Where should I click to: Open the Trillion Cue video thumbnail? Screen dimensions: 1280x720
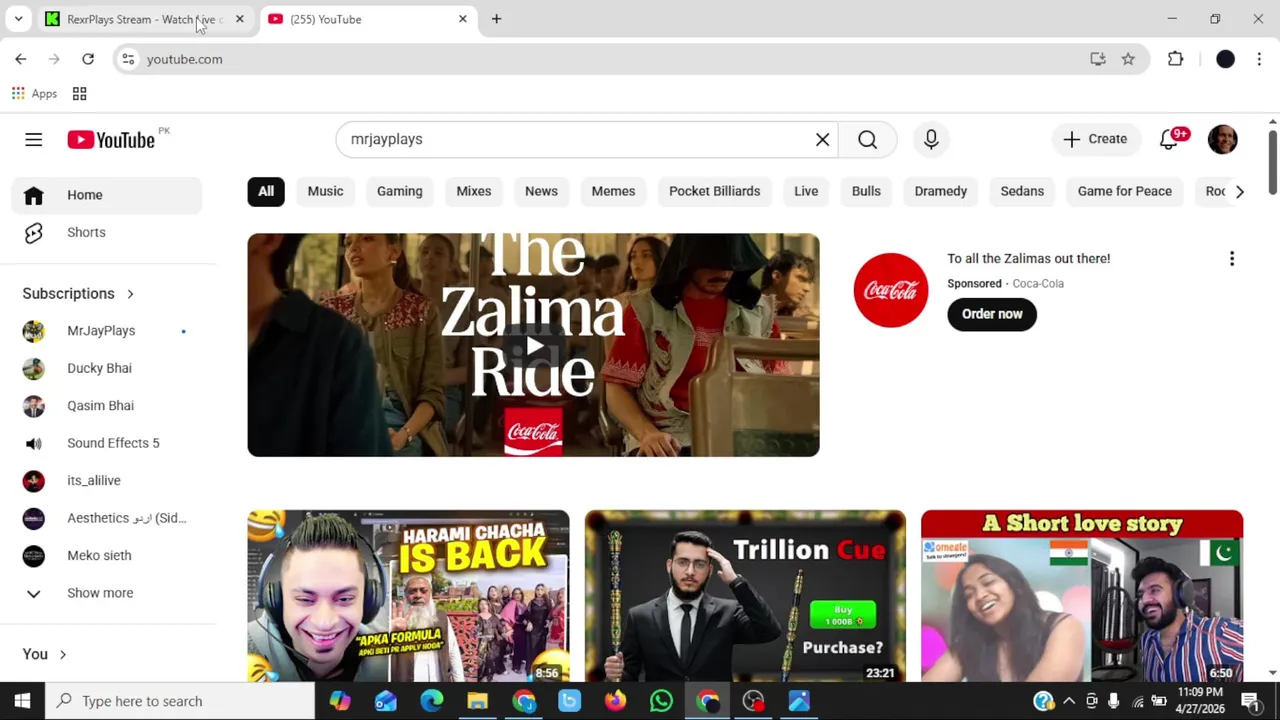tap(745, 596)
